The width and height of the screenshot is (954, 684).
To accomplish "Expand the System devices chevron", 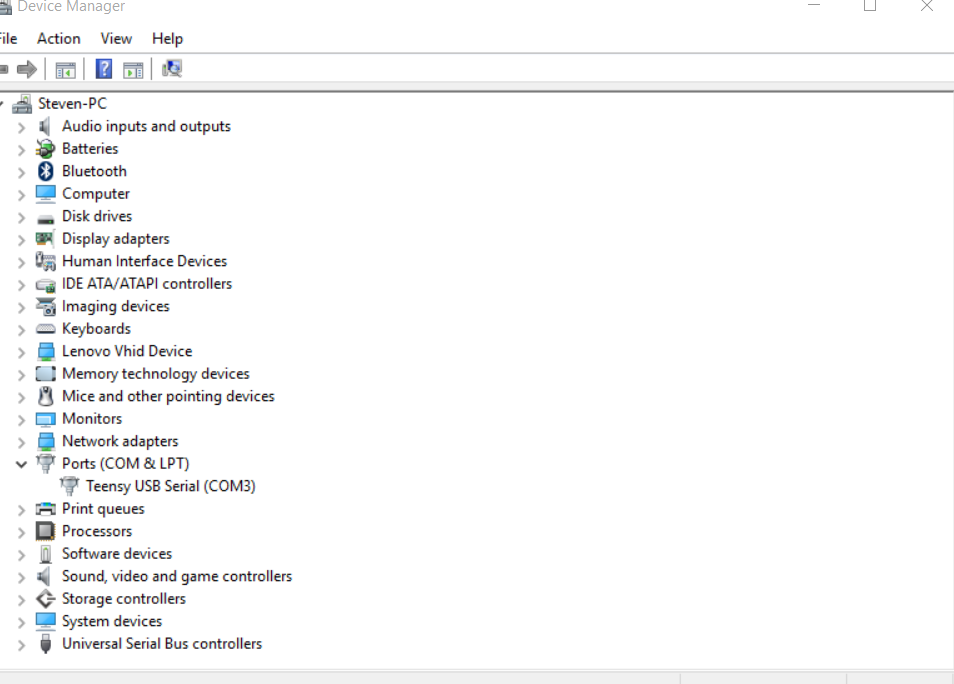I will [x=21, y=623].
